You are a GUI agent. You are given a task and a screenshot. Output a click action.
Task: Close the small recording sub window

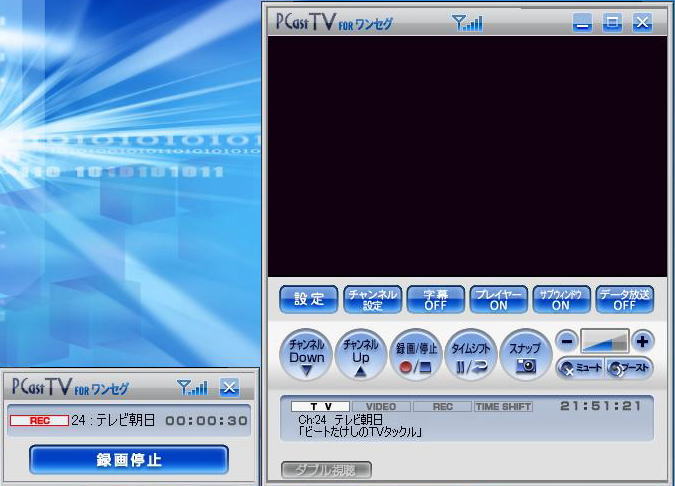229,387
